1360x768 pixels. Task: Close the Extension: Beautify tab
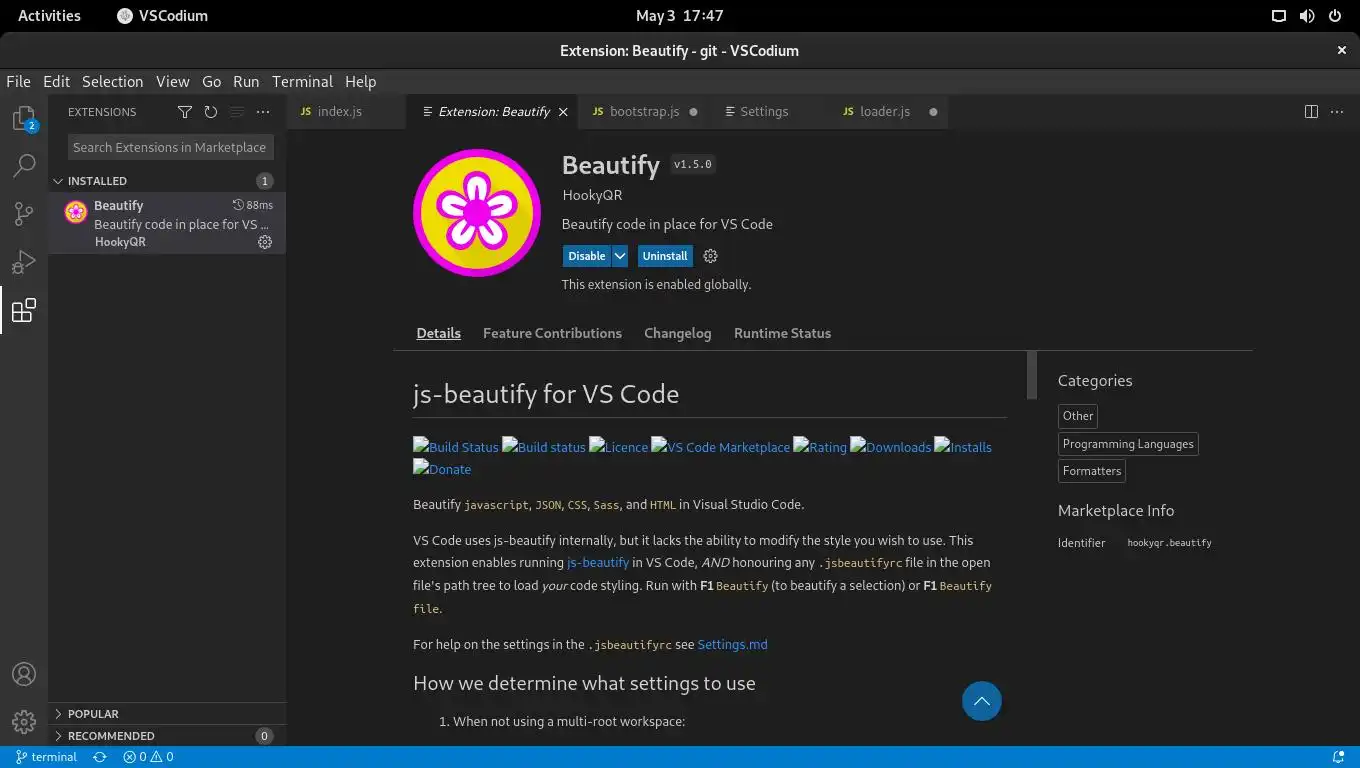[563, 112]
